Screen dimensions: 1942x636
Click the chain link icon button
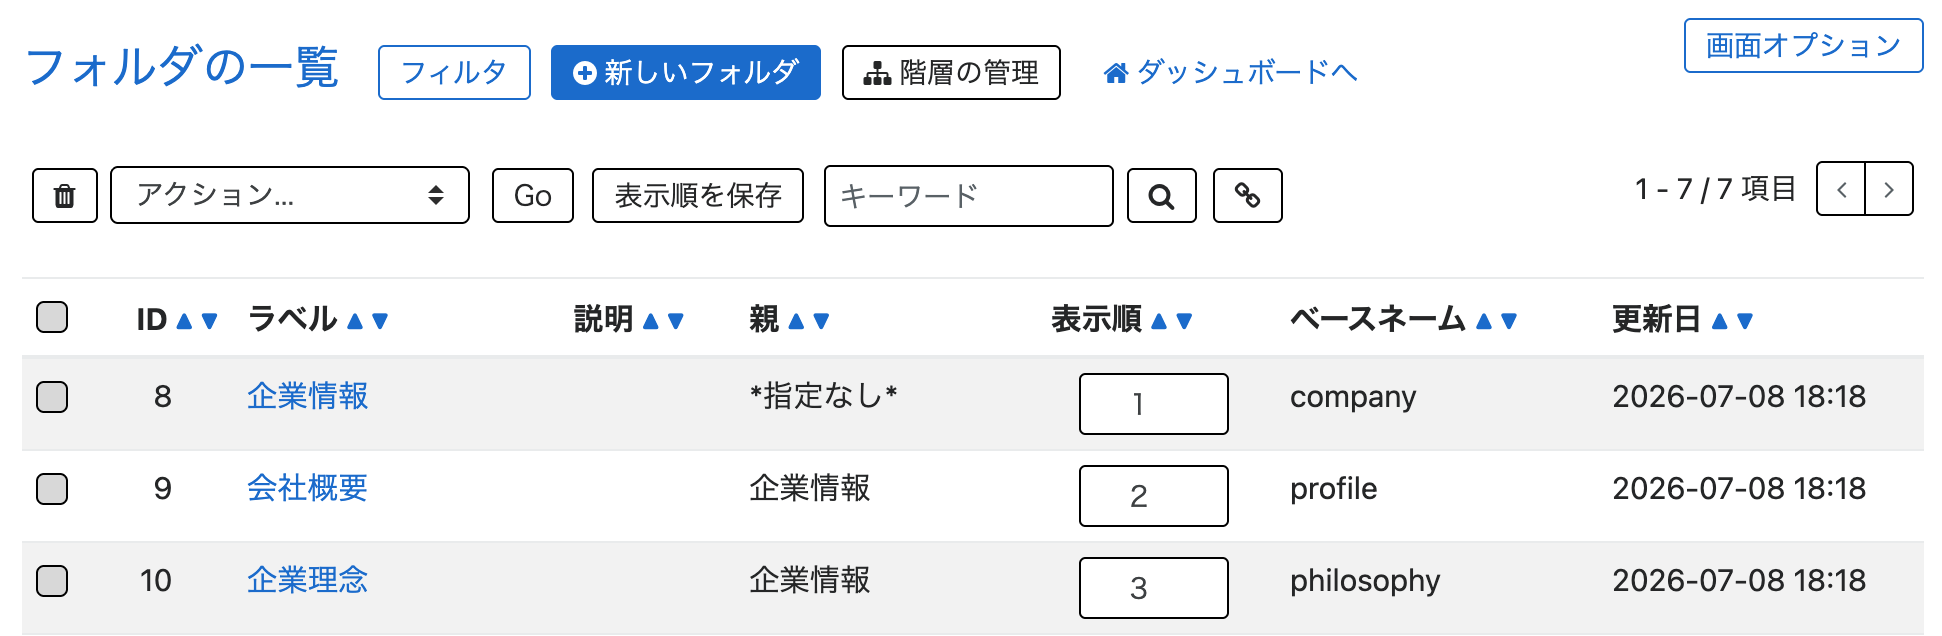(x=1247, y=195)
